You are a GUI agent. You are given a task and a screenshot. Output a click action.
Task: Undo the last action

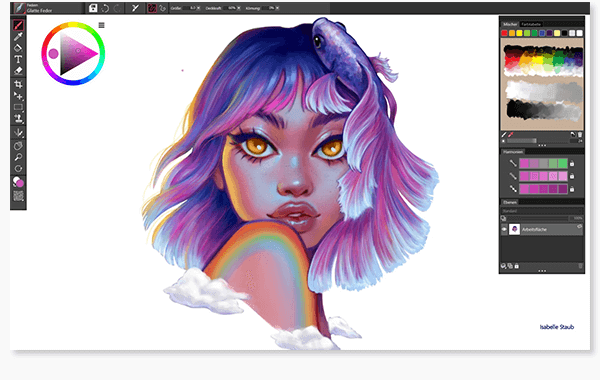coord(105,8)
